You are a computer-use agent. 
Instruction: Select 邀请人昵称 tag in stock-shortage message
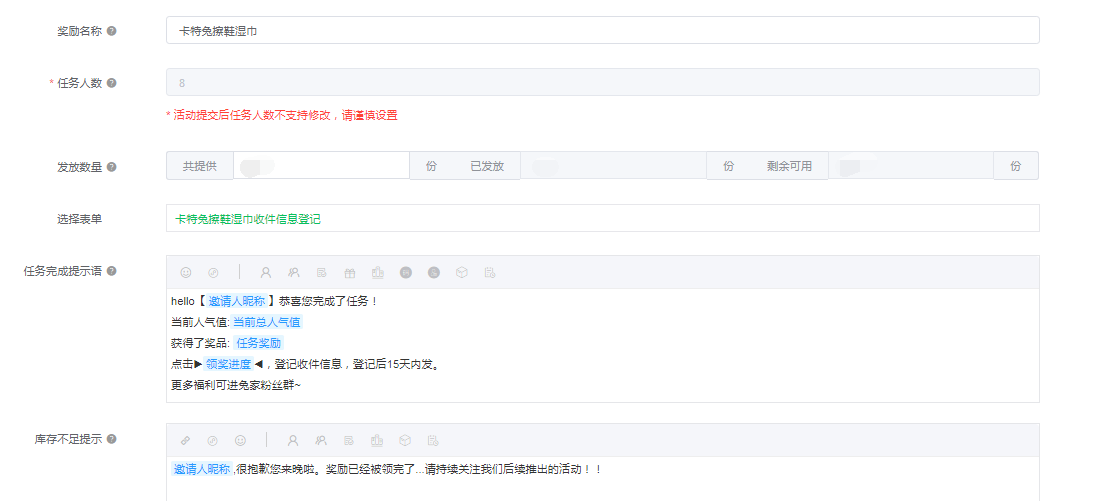[202, 469]
